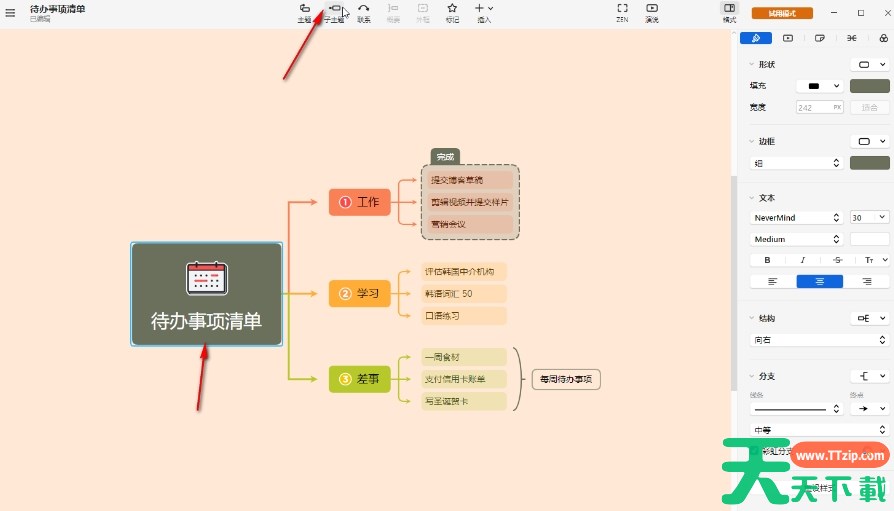Open the border thickness selector
Viewport: 894px width, 511px height.
796,163
